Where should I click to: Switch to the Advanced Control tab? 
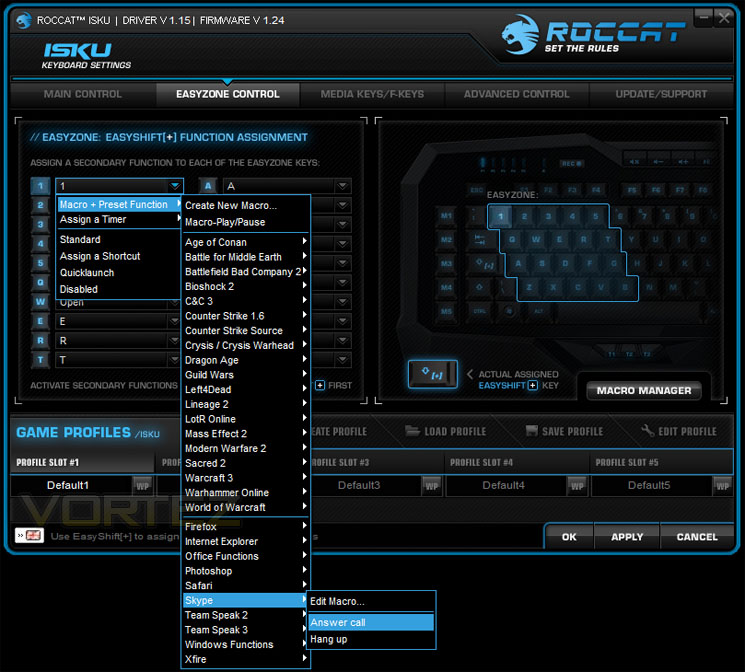click(516, 94)
